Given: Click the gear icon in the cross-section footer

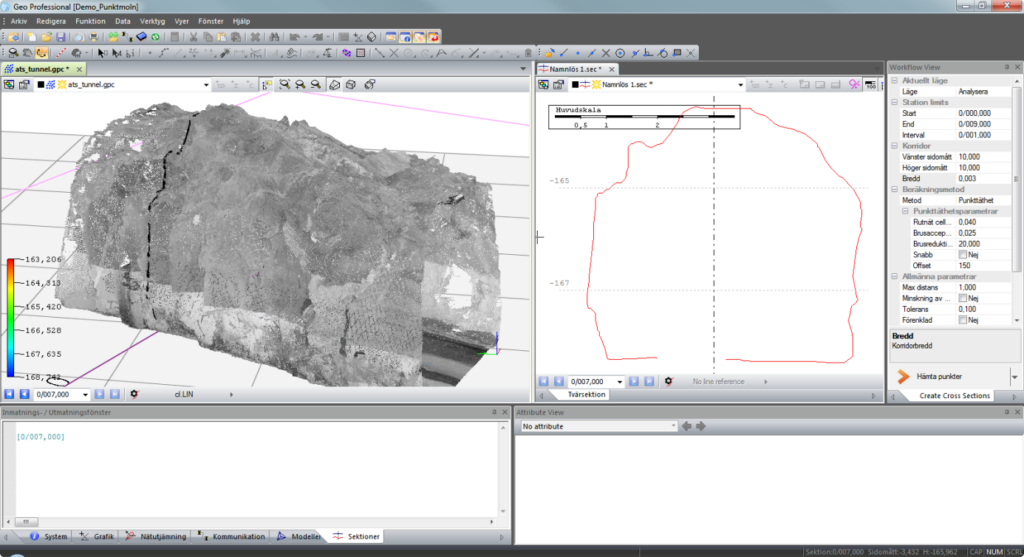Looking at the screenshot, I should click(x=668, y=381).
